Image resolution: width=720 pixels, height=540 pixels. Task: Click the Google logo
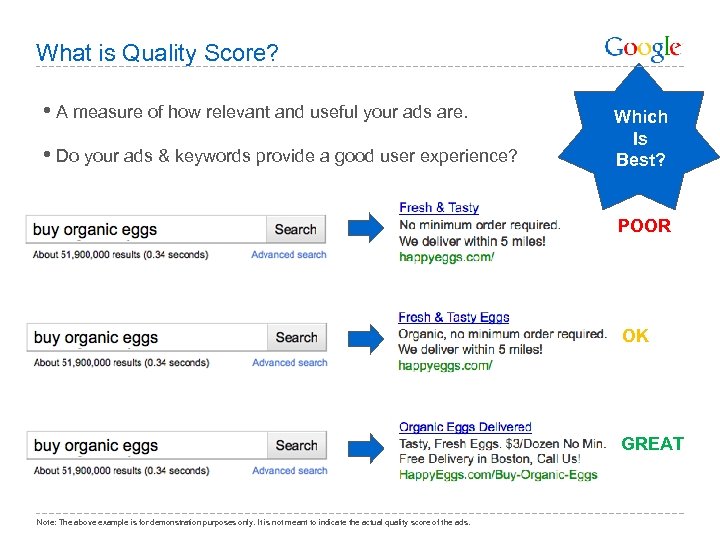[642, 48]
